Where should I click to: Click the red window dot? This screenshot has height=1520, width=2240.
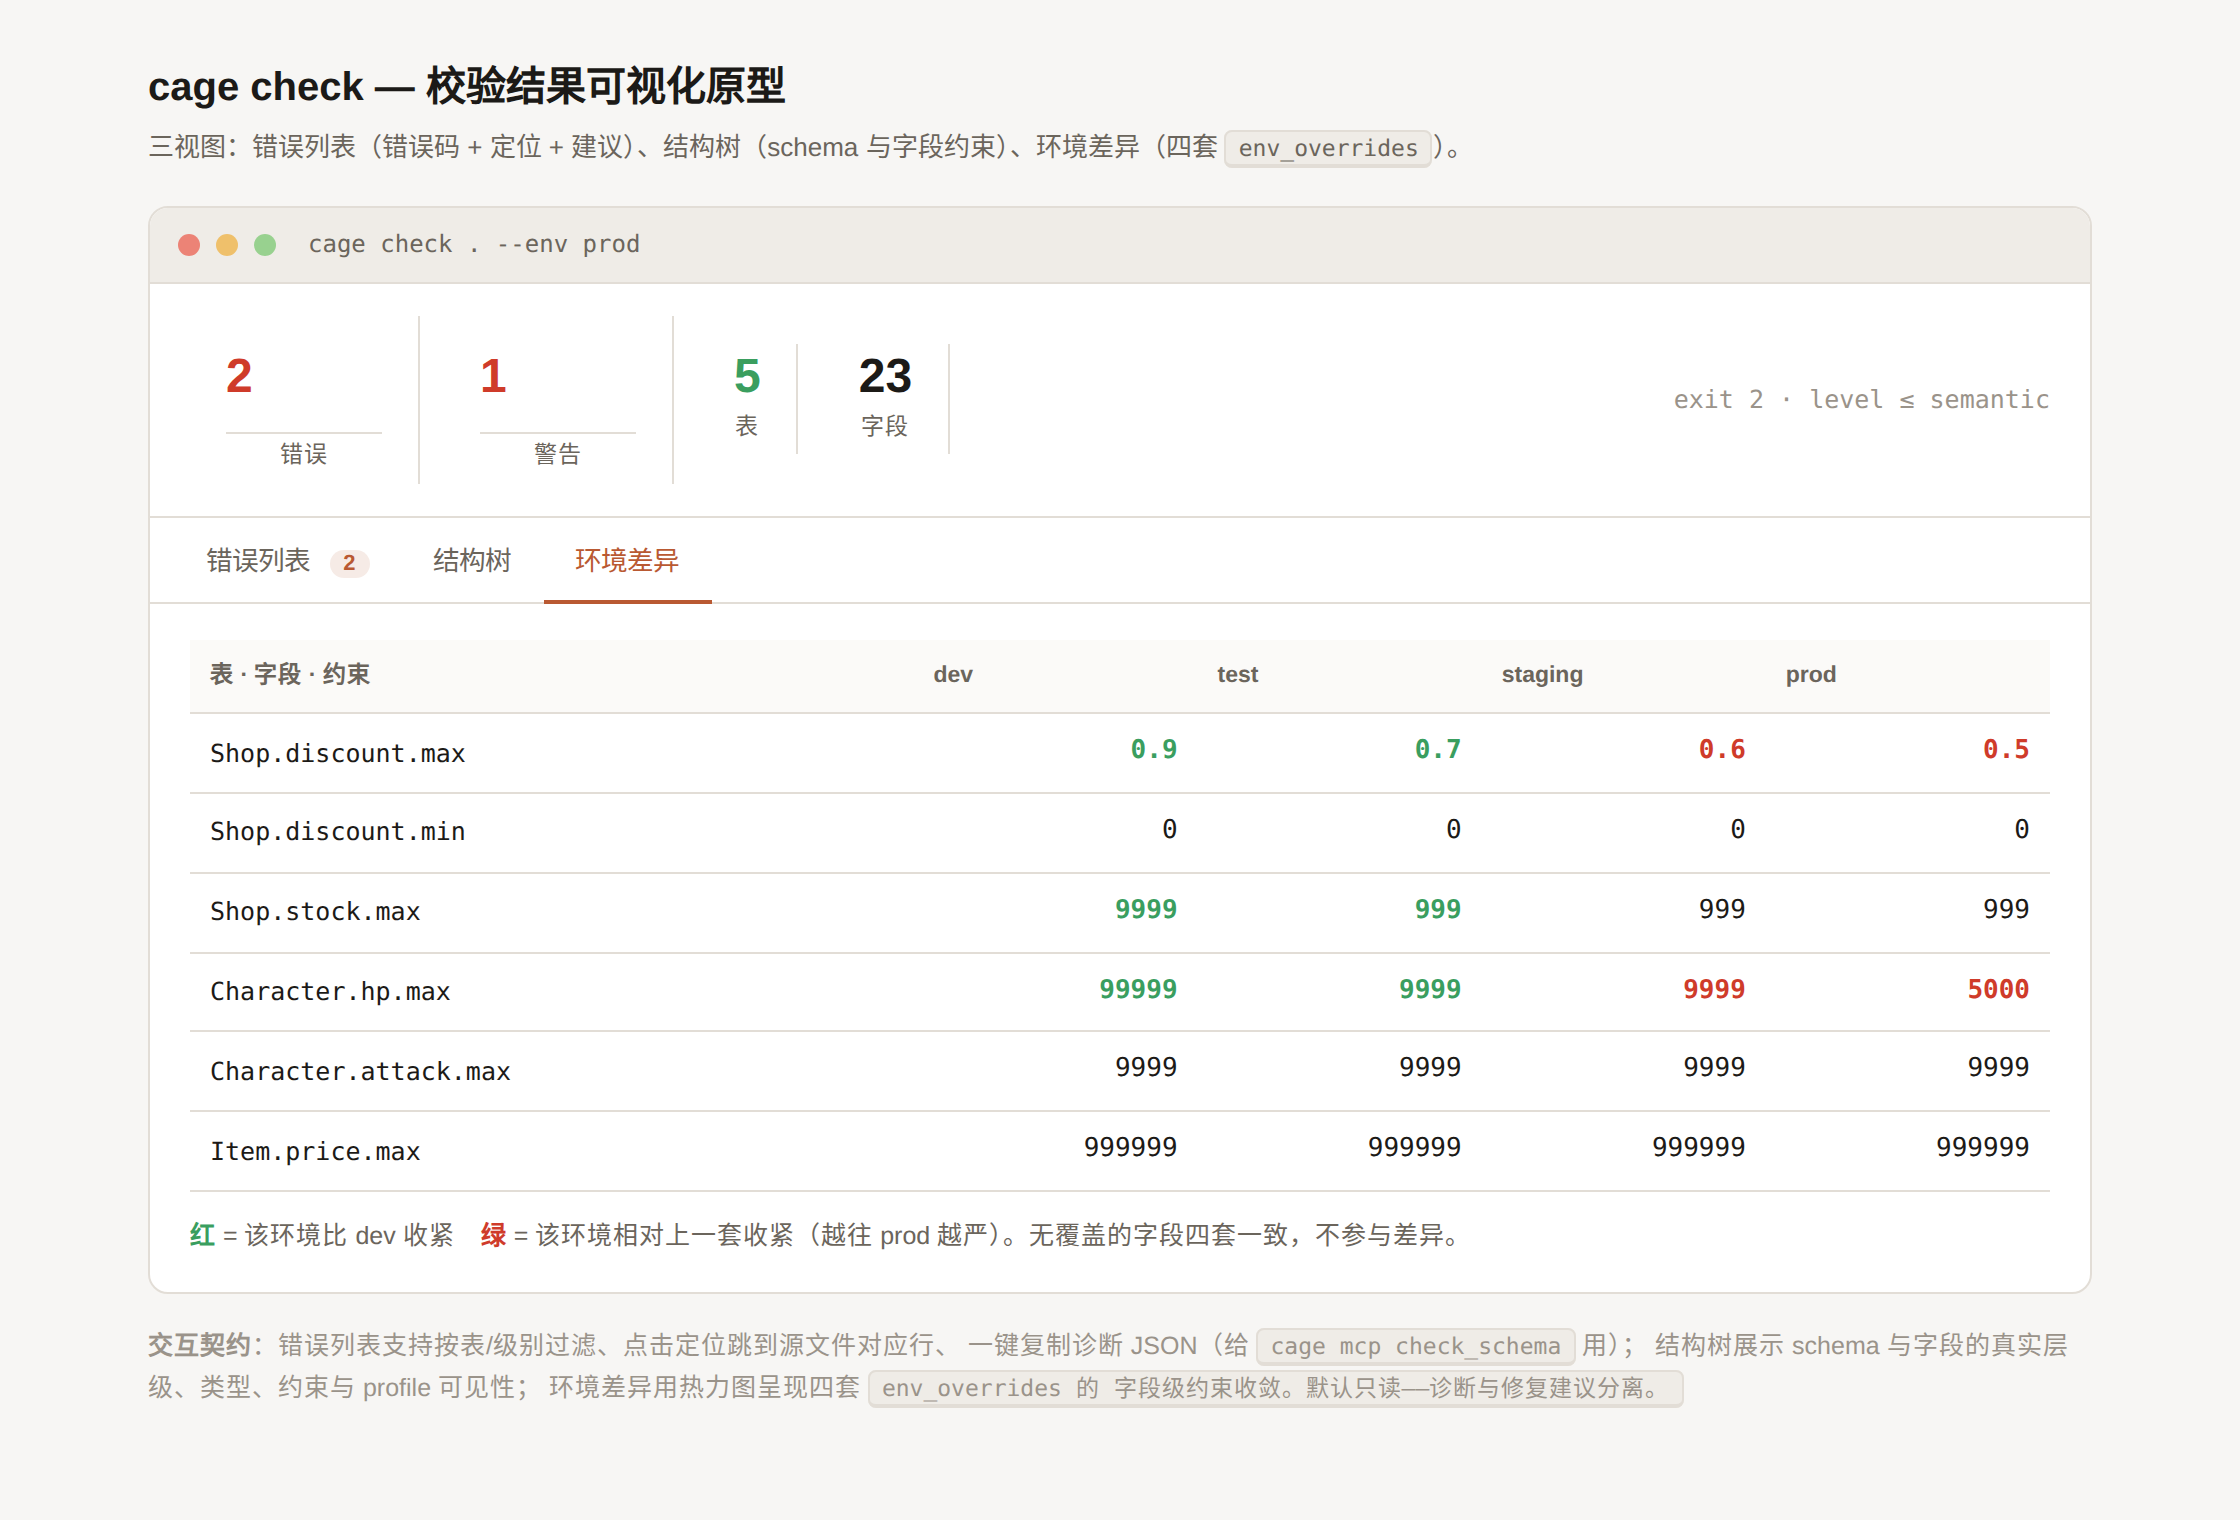tap(189, 245)
